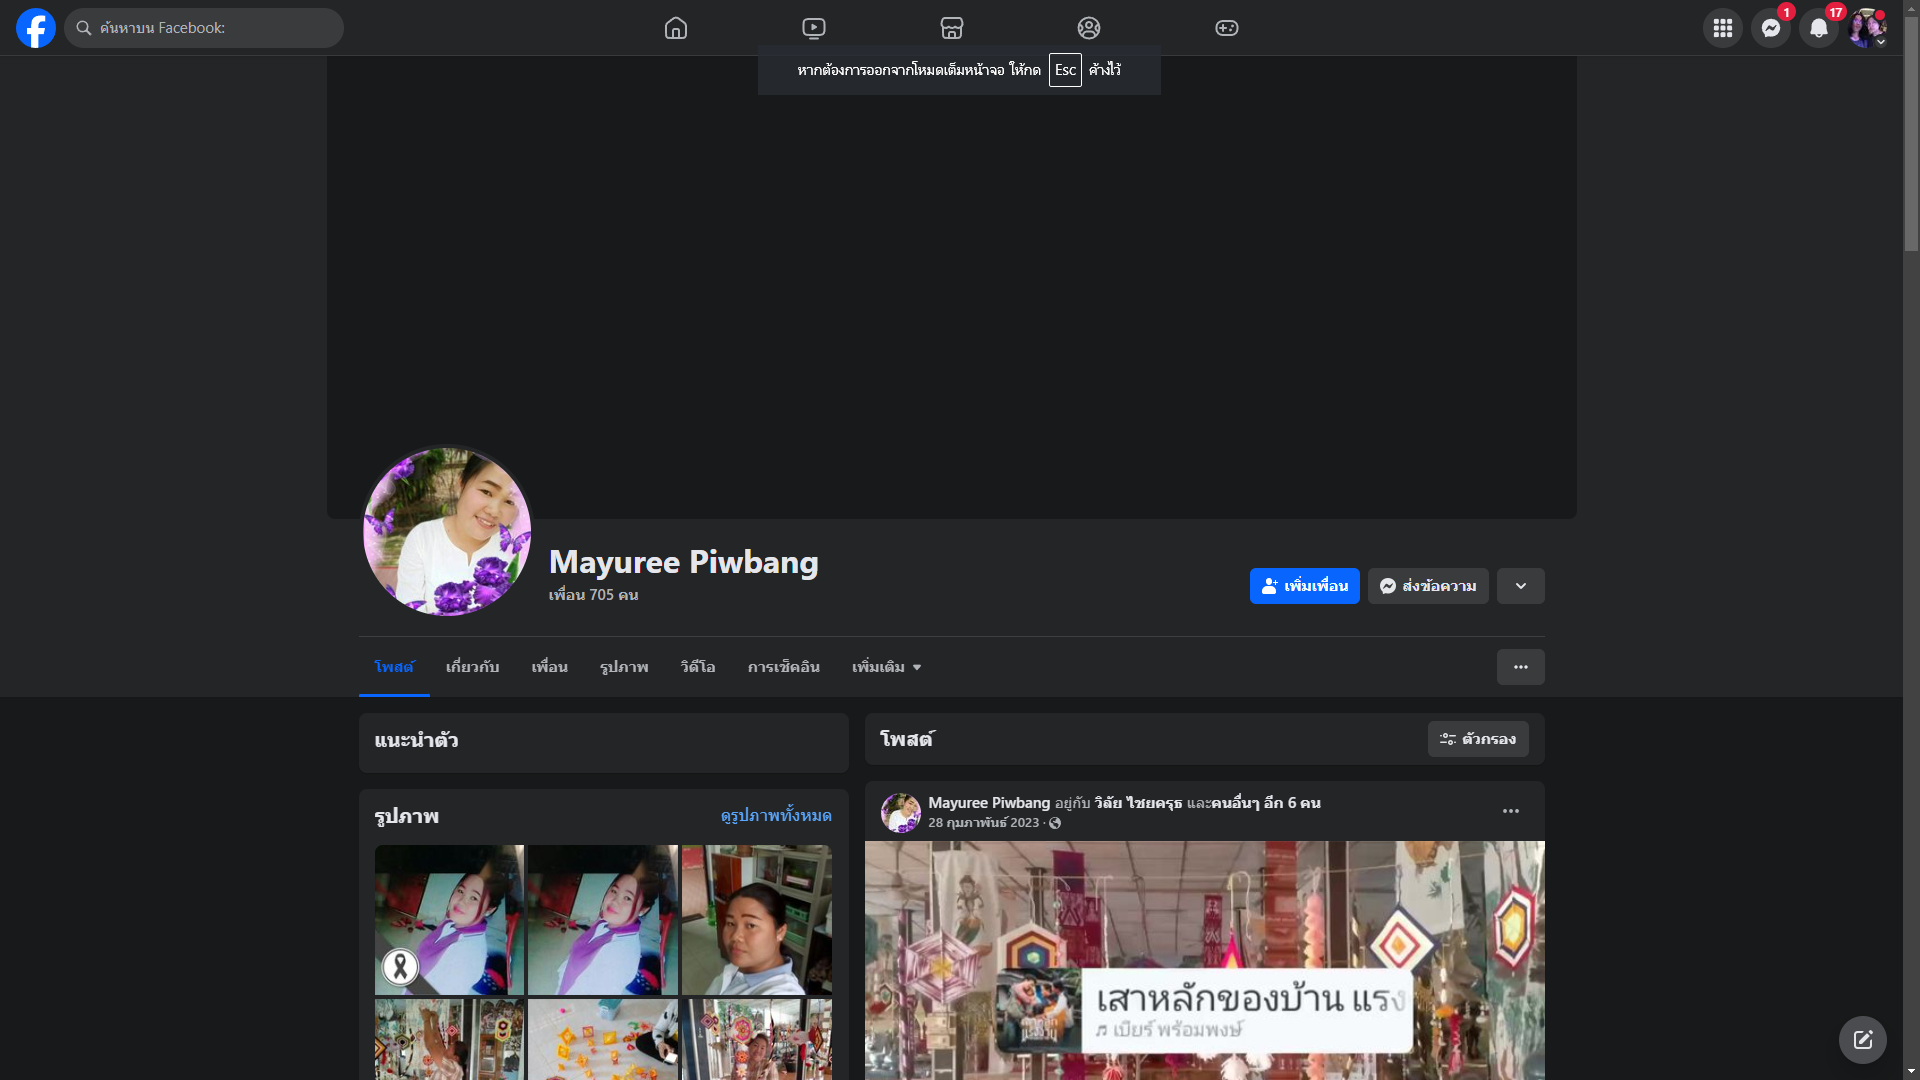Click the Facebook logo icon
The width and height of the screenshot is (1920, 1080).
[x=36, y=28]
